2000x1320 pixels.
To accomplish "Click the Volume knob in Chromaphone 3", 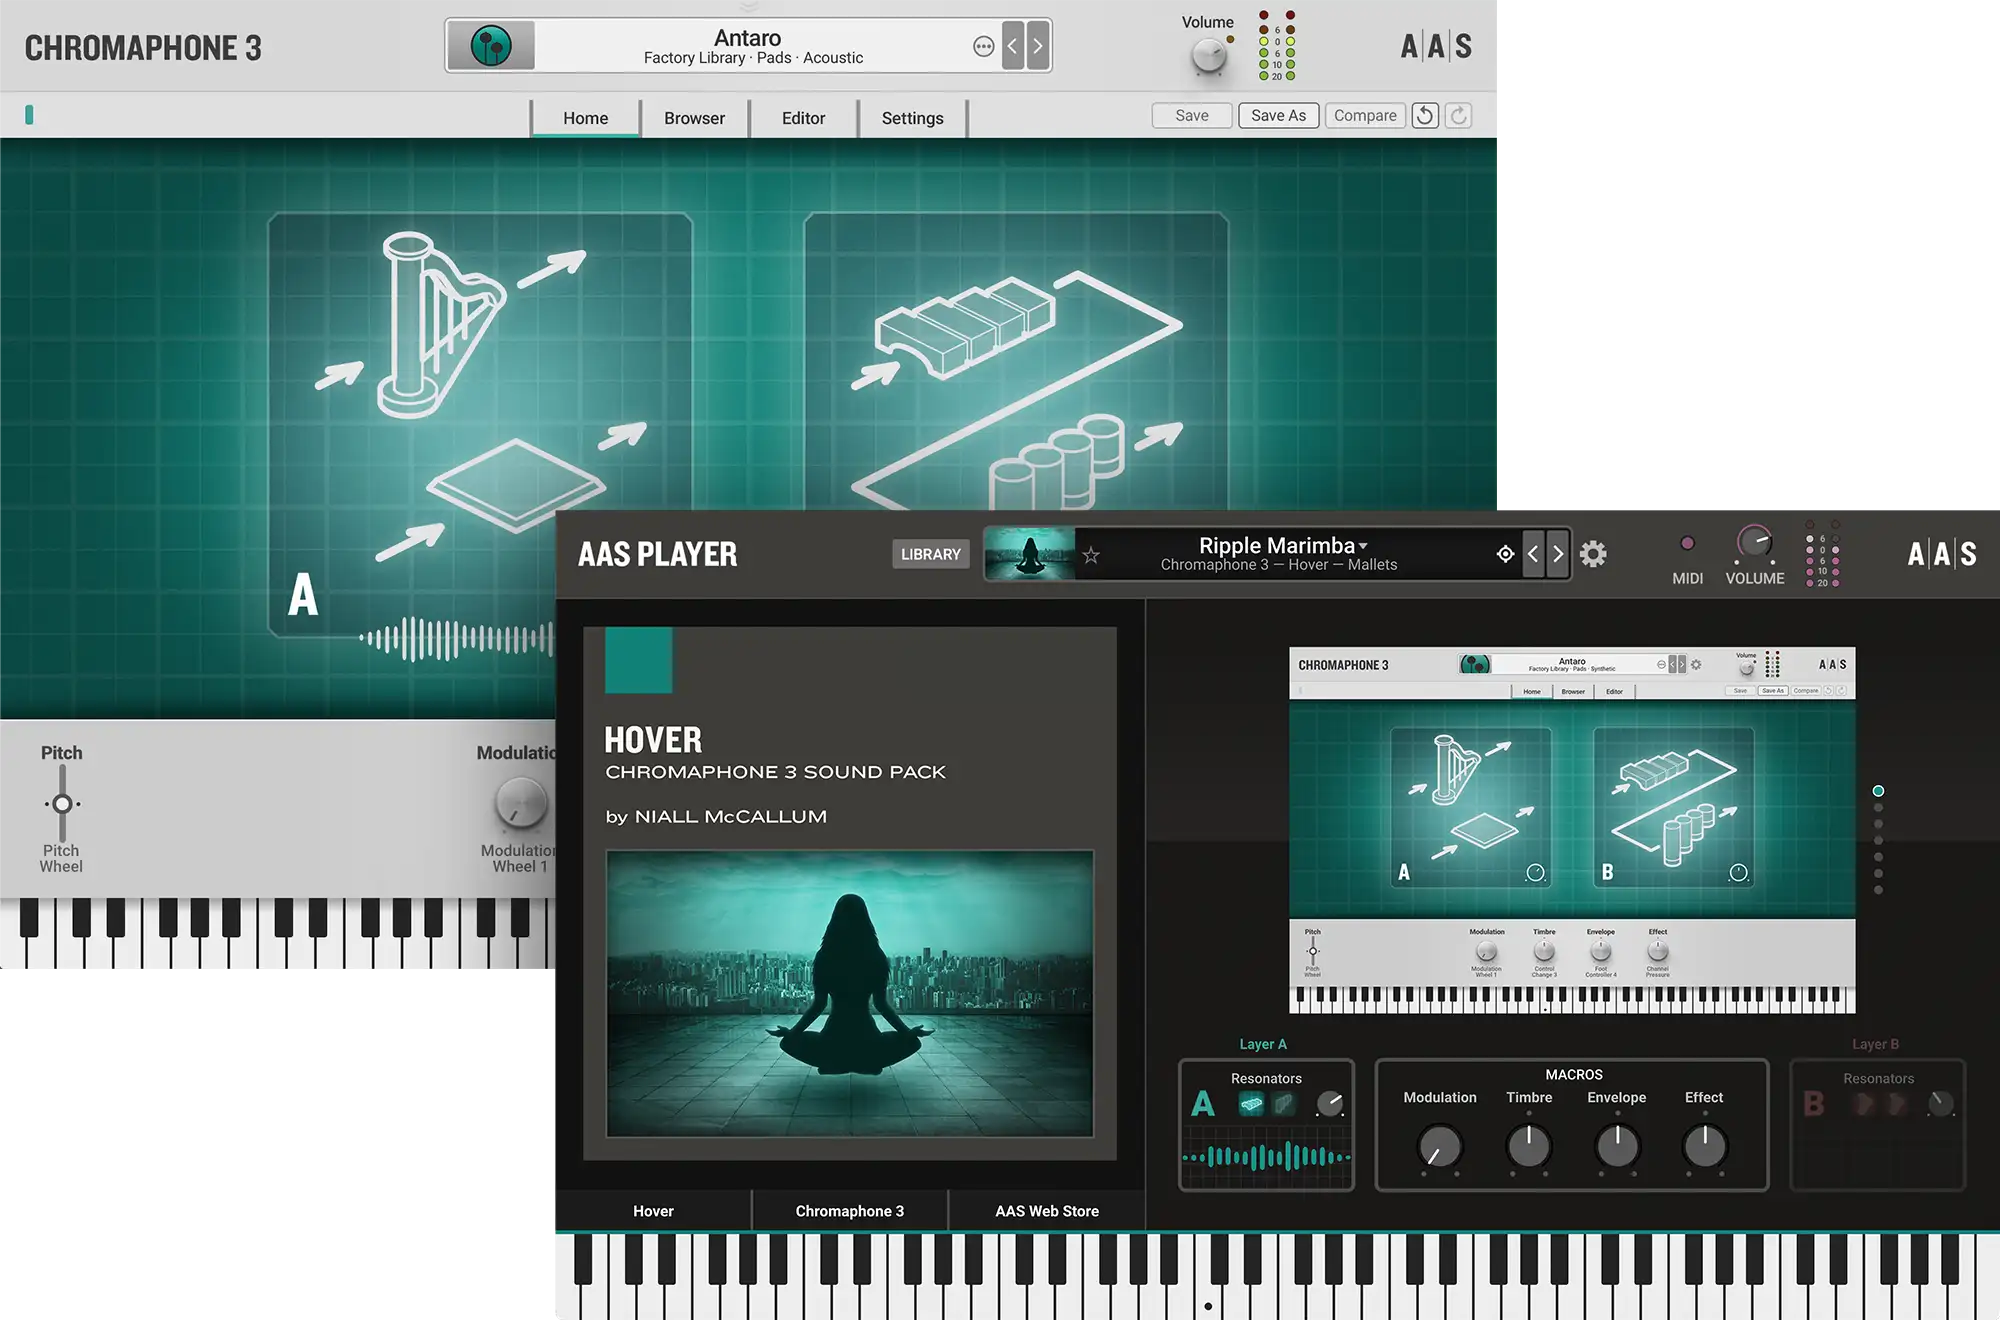I will (1209, 56).
